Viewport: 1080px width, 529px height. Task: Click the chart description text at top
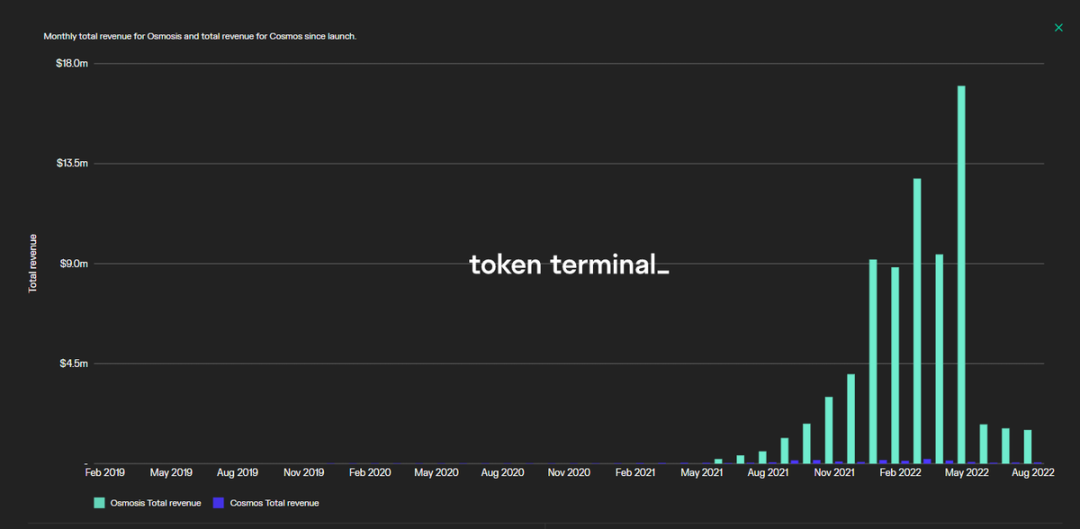[200, 36]
